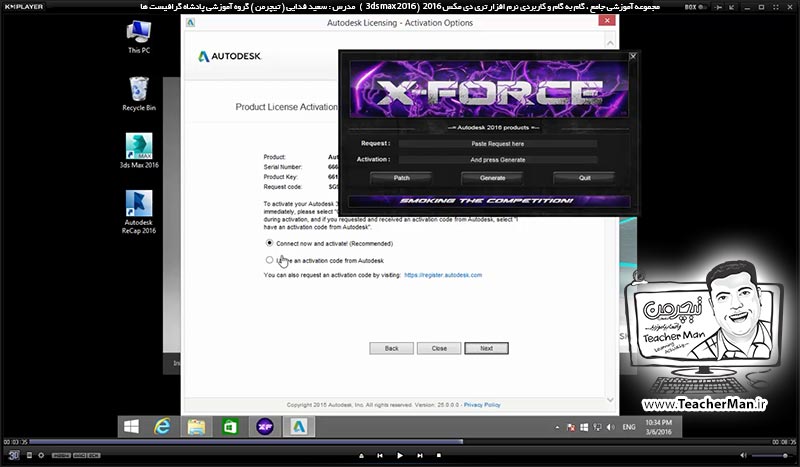Skip to previous track in KMPlayer
Viewport: 800px width, 467px height.
click(x=380, y=455)
